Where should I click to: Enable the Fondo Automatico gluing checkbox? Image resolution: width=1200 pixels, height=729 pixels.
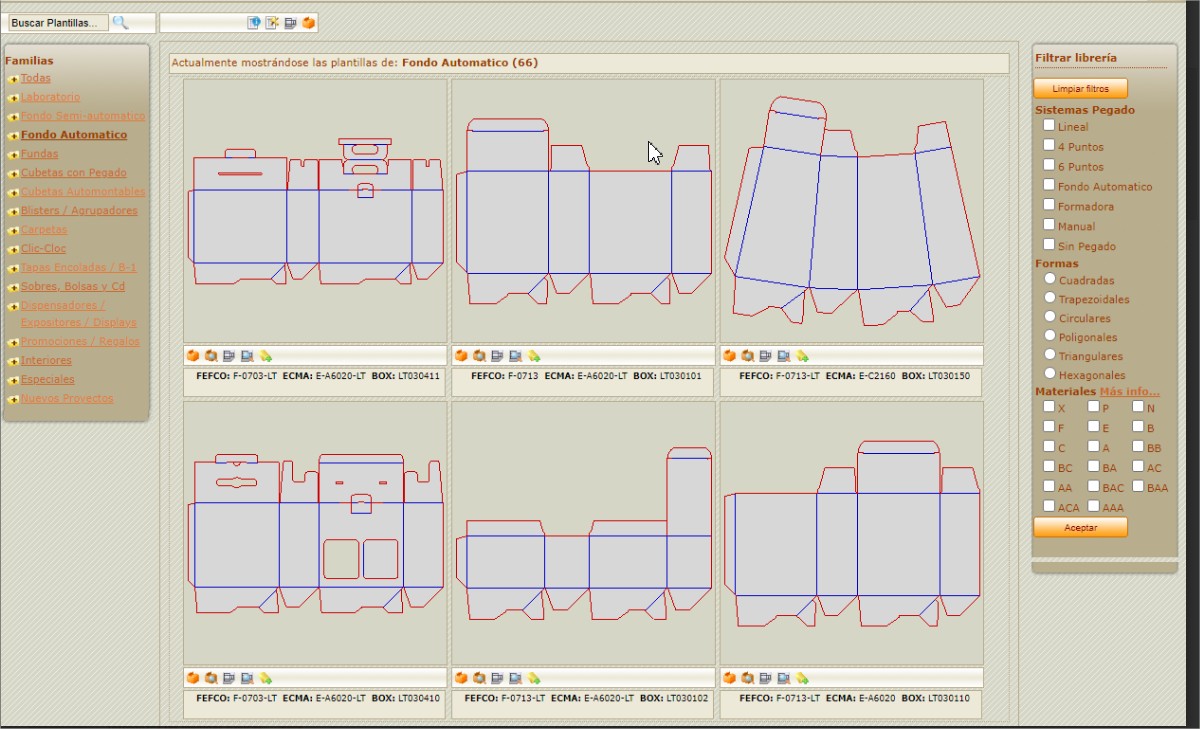pyautogui.click(x=1049, y=185)
